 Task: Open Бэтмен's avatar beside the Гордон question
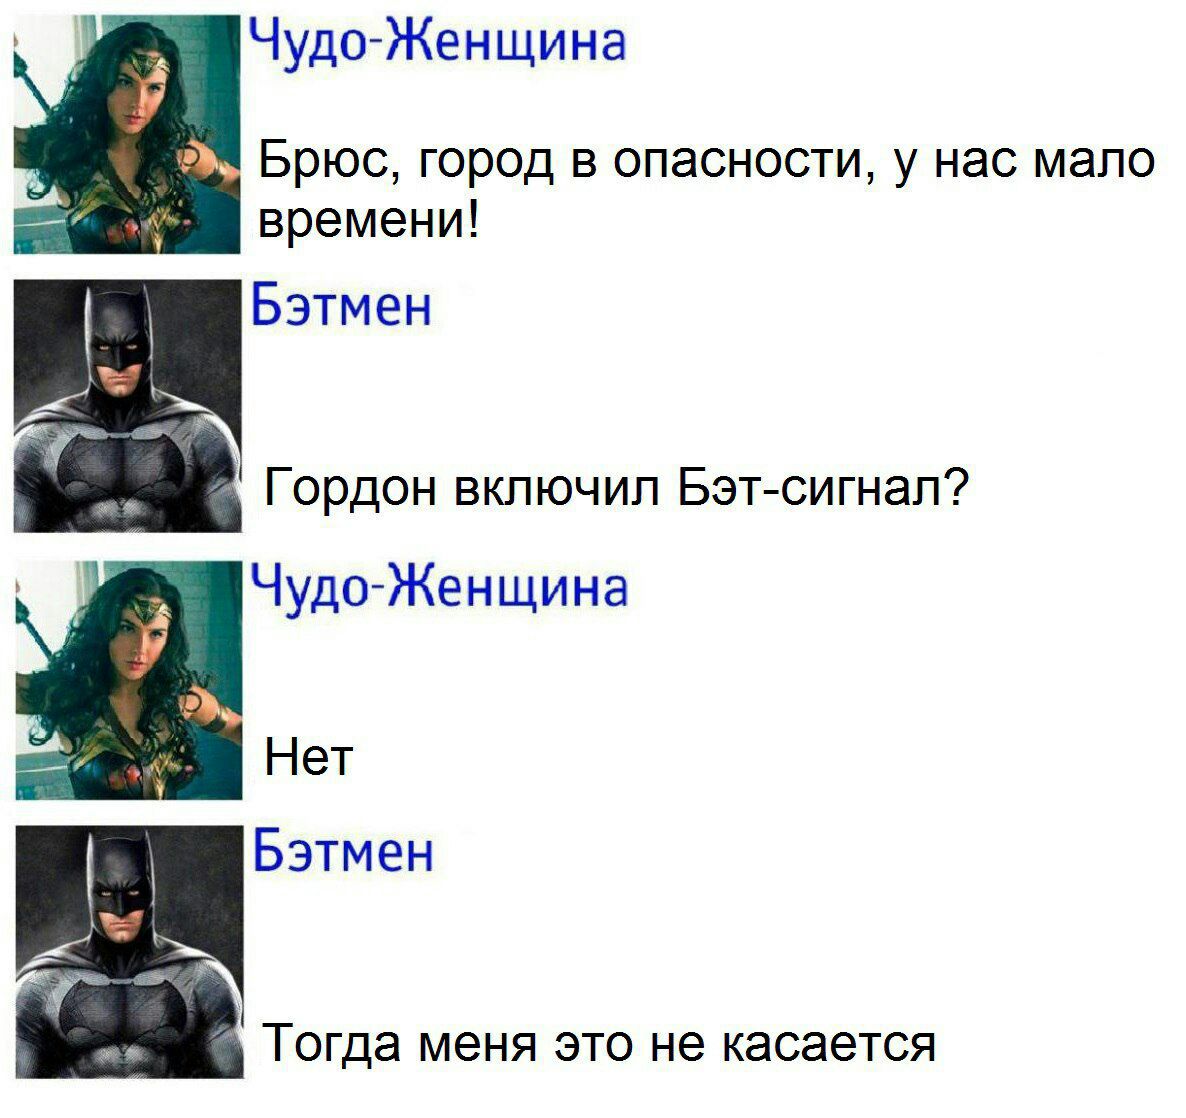128,406
